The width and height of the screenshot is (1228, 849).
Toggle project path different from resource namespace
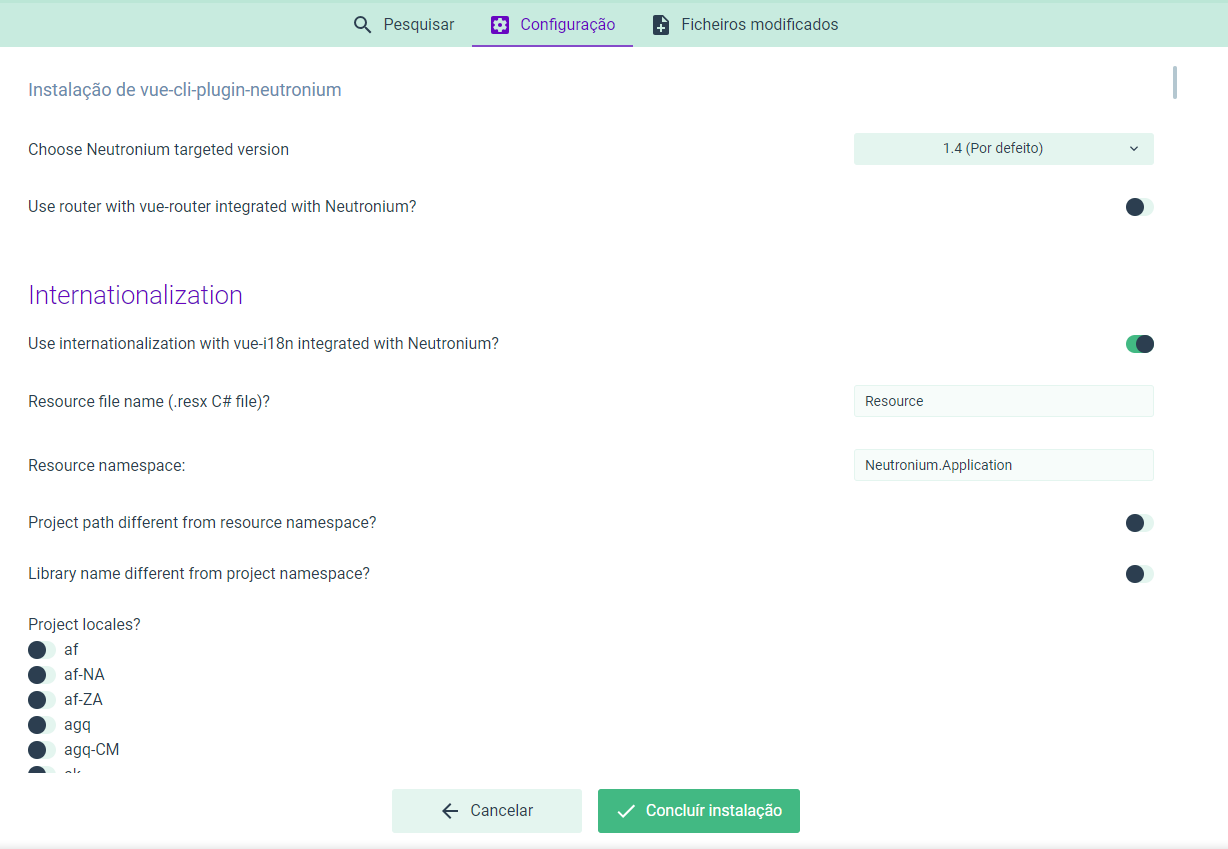click(x=1139, y=523)
